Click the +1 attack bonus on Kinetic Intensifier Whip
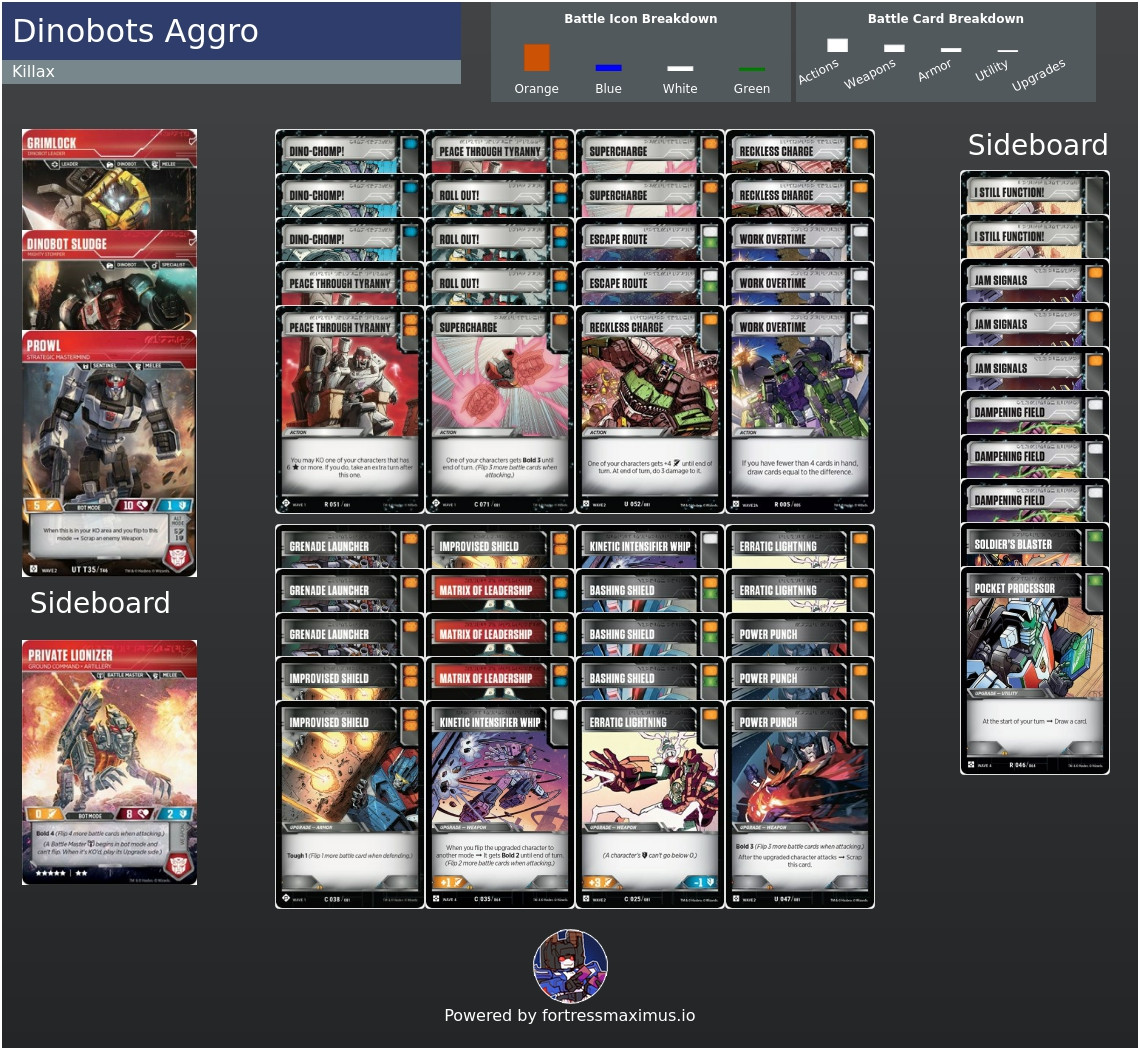This screenshot has height=1050, width=1140. pyautogui.click(x=450, y=882)
